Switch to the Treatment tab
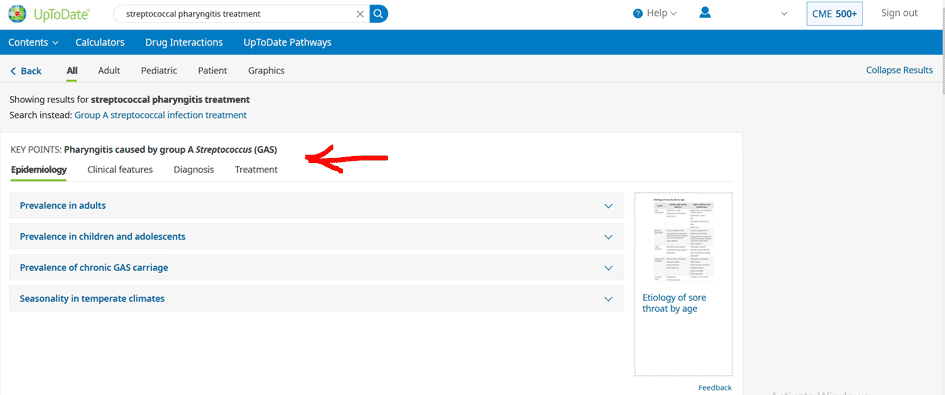 [x=256, y=169]
